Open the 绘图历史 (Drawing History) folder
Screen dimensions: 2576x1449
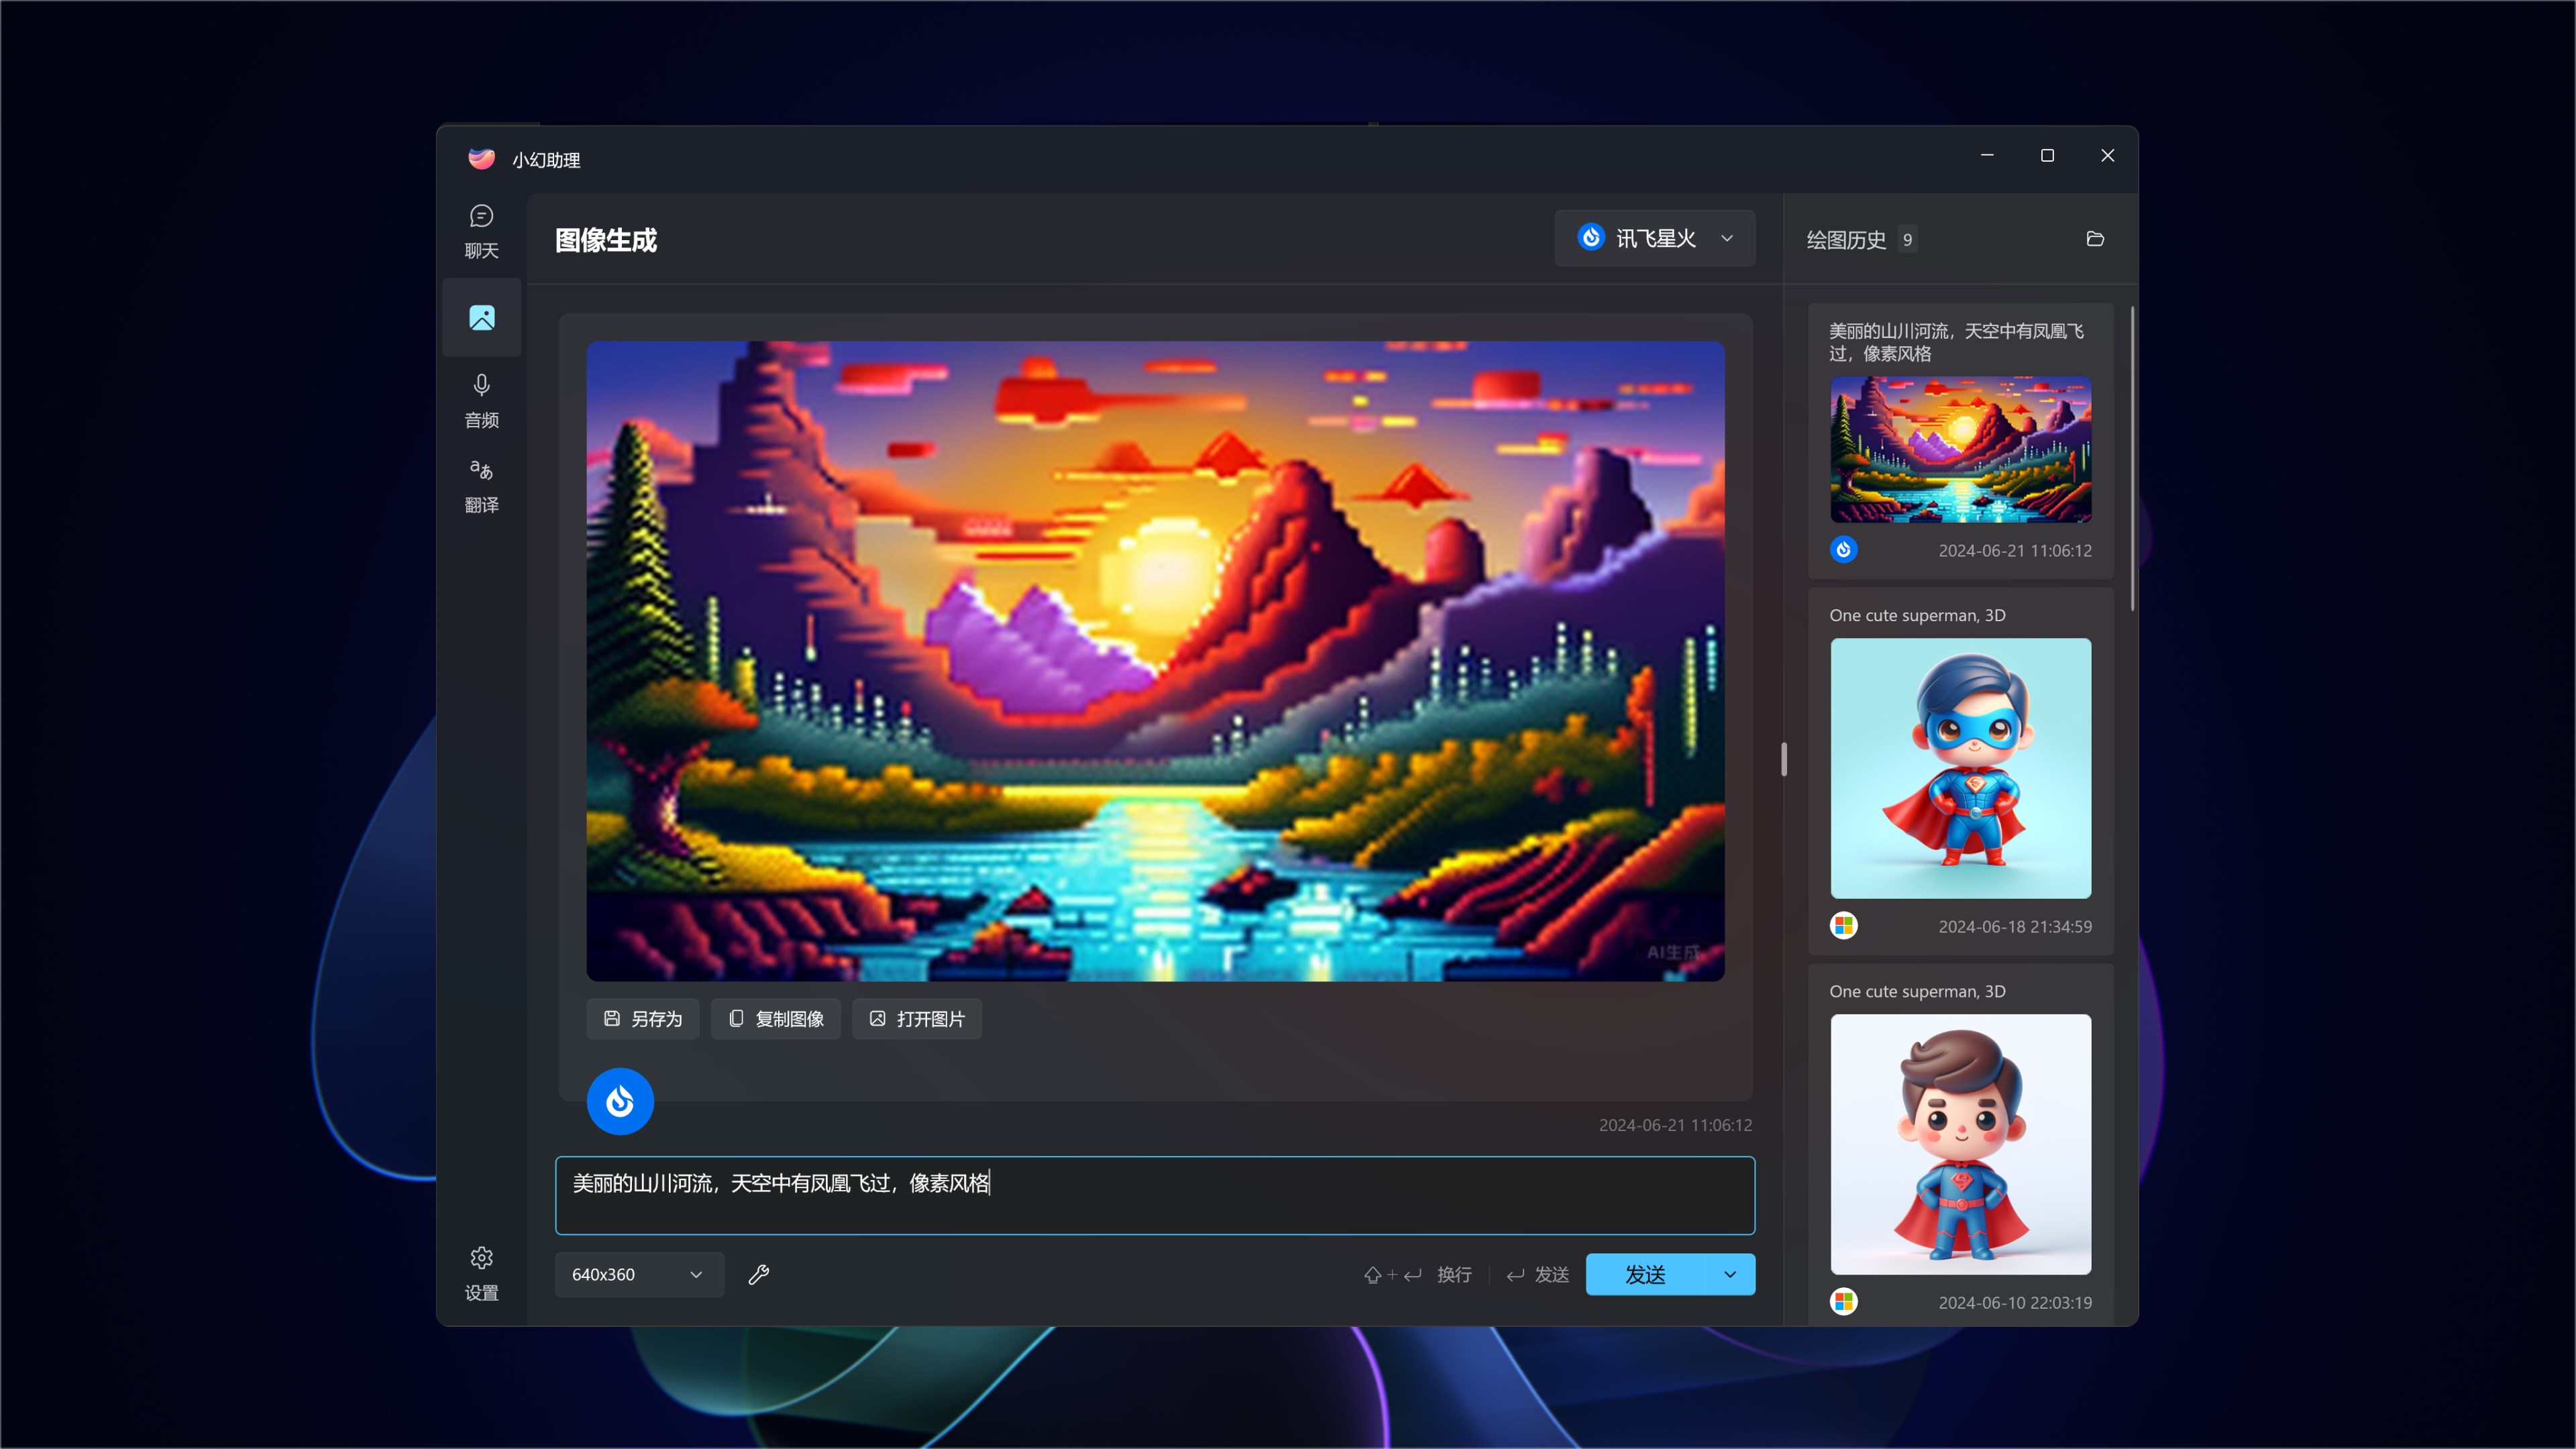pos(2096,239)
